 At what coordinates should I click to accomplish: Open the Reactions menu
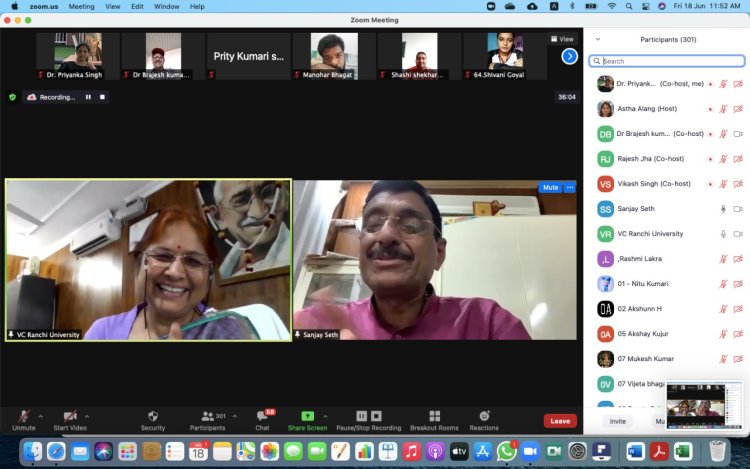pos(484,416)
